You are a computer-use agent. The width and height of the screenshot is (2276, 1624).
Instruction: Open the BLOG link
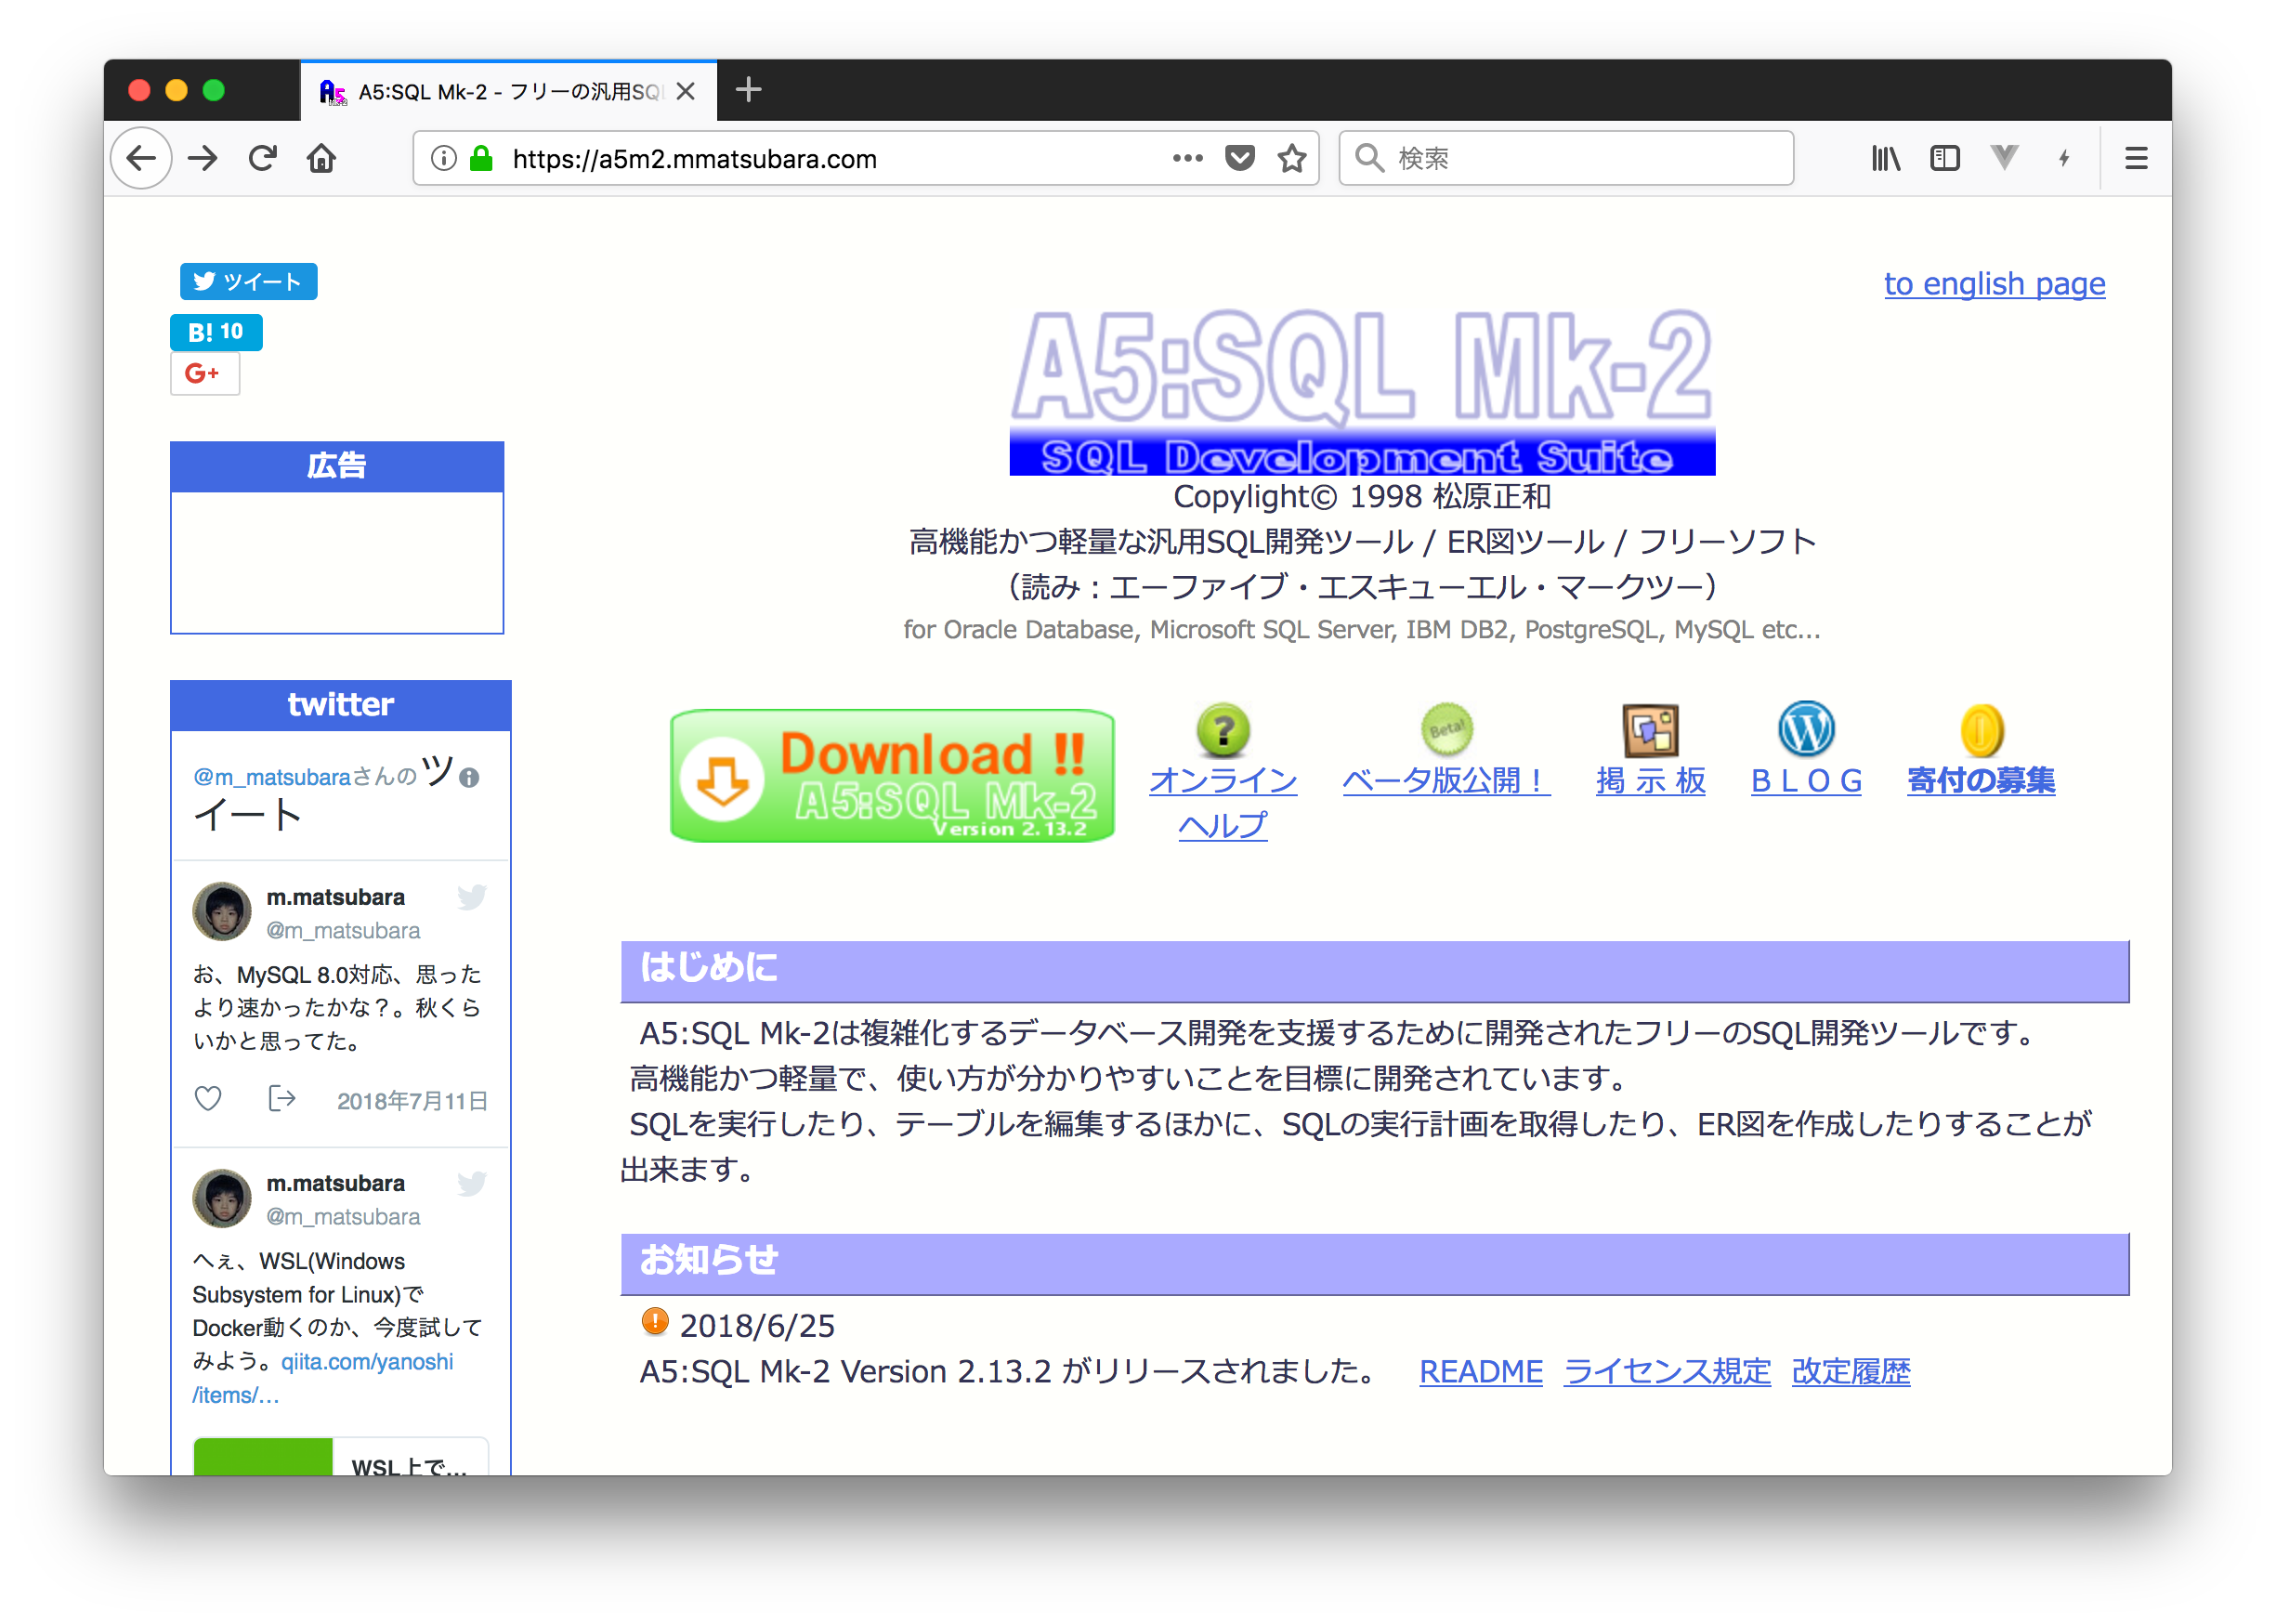(1805, 780)
